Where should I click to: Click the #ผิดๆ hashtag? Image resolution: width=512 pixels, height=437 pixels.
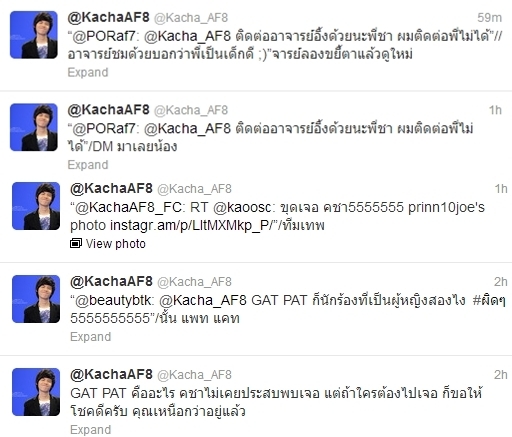tap(489, 300)
